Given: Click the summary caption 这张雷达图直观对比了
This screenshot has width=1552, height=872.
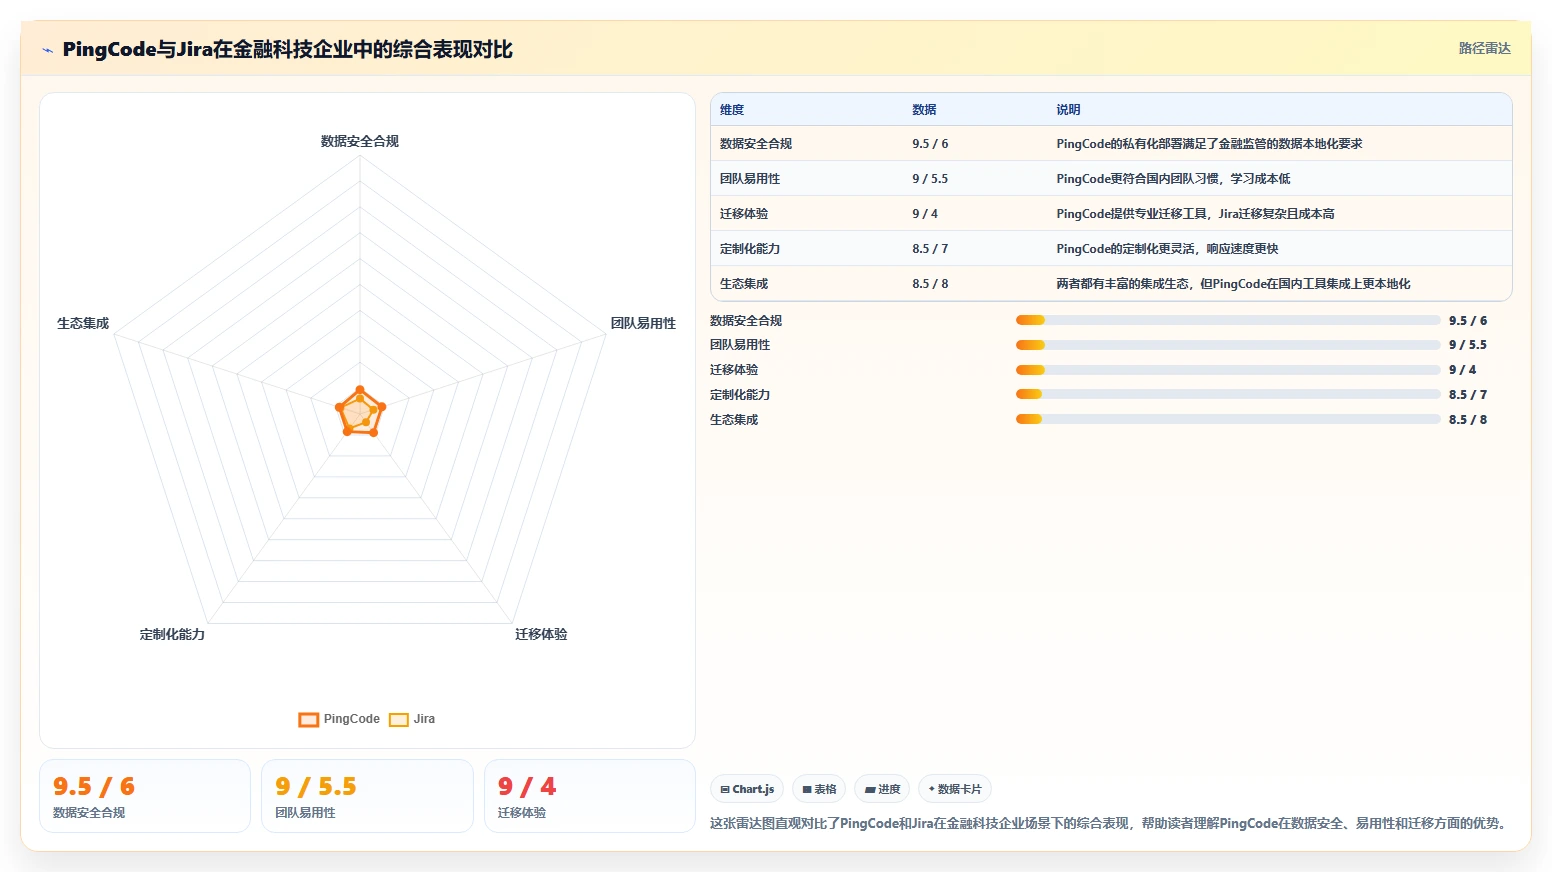Looking at the screenshot, I should [x=1109, y=823].
